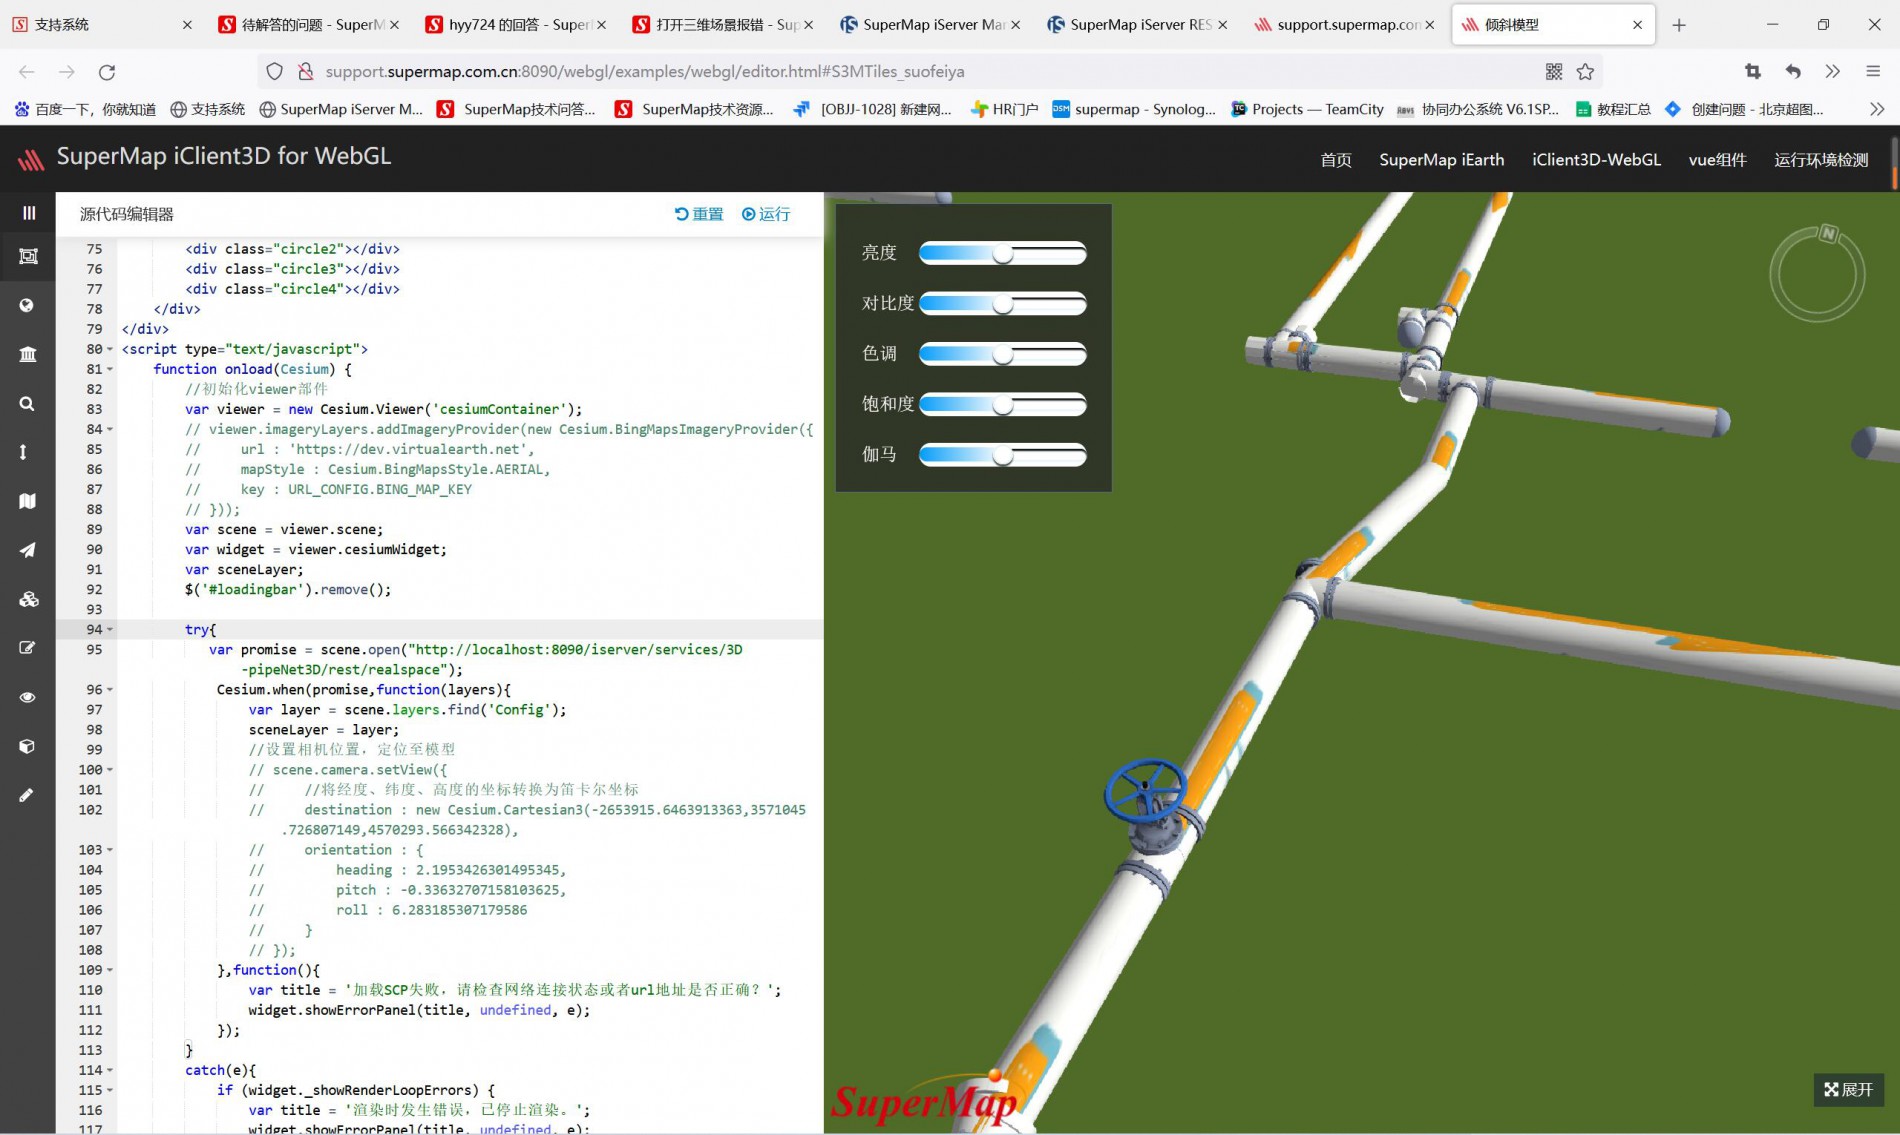The image size is (1900, 1135).
Task: Go back with the browser back arrow
Action: tap(27, 72)
